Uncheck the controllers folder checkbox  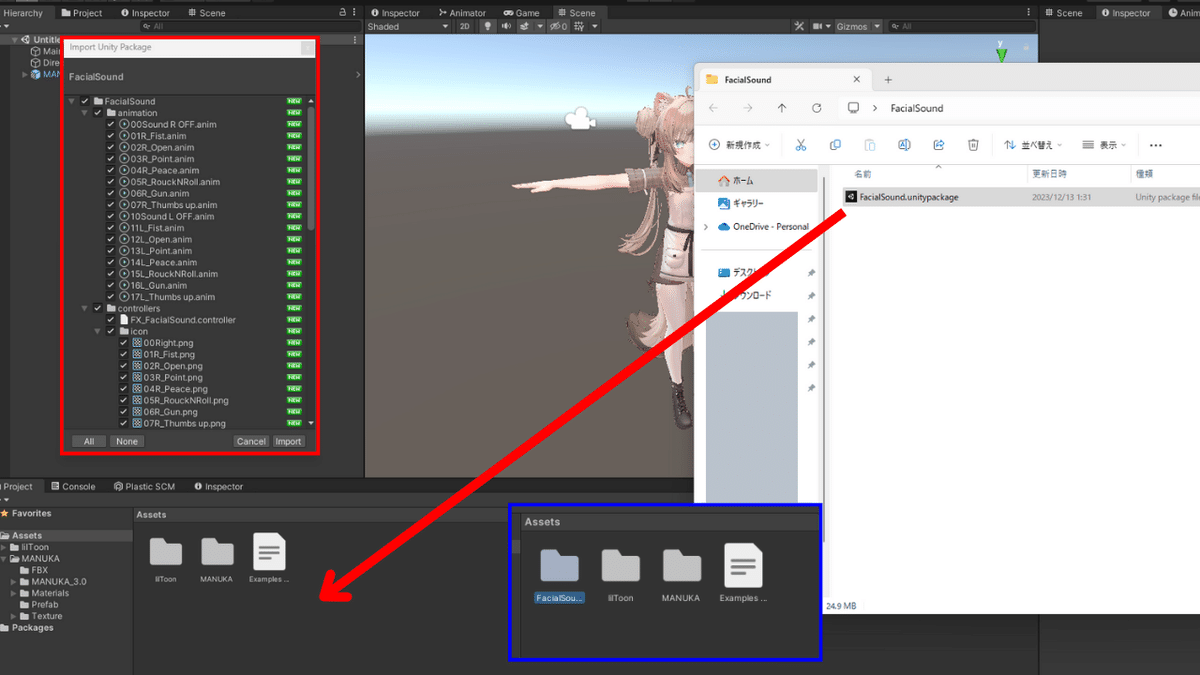pyautogui.click(x=97, y=308)
